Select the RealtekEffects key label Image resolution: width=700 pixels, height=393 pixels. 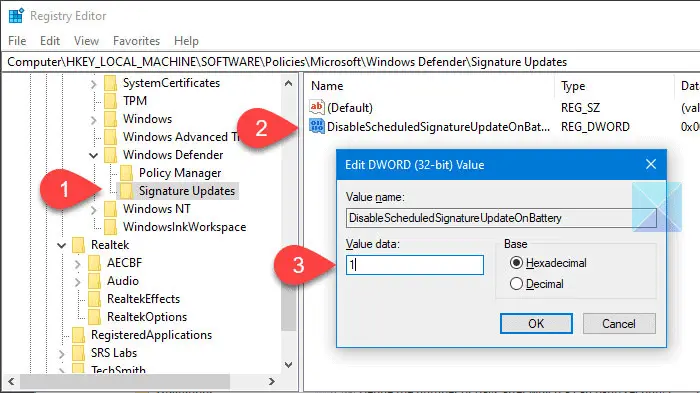coord(143,299)
